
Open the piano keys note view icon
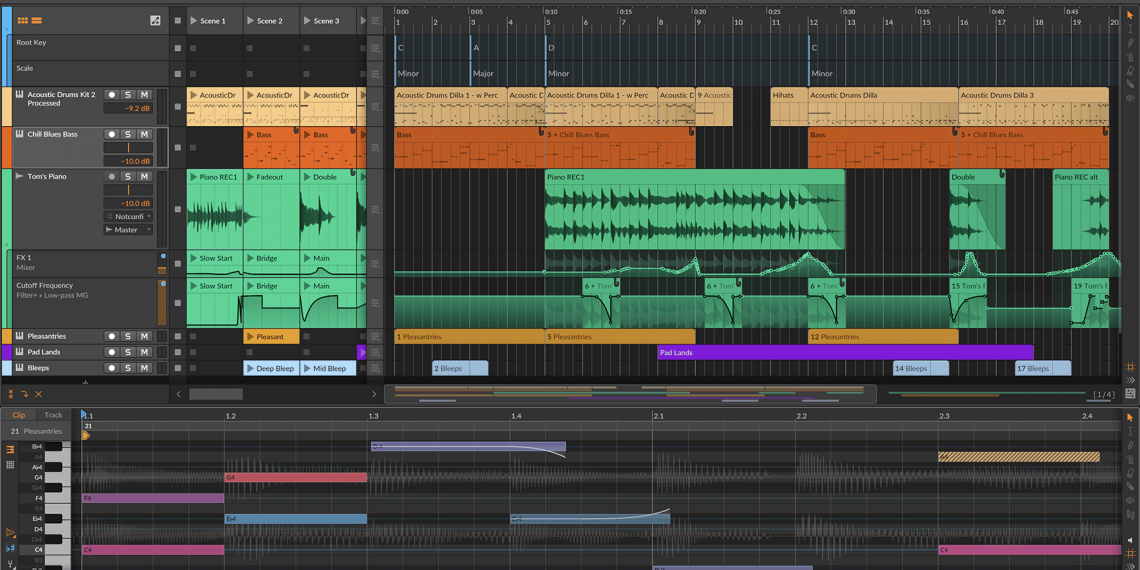coord(10,450)
